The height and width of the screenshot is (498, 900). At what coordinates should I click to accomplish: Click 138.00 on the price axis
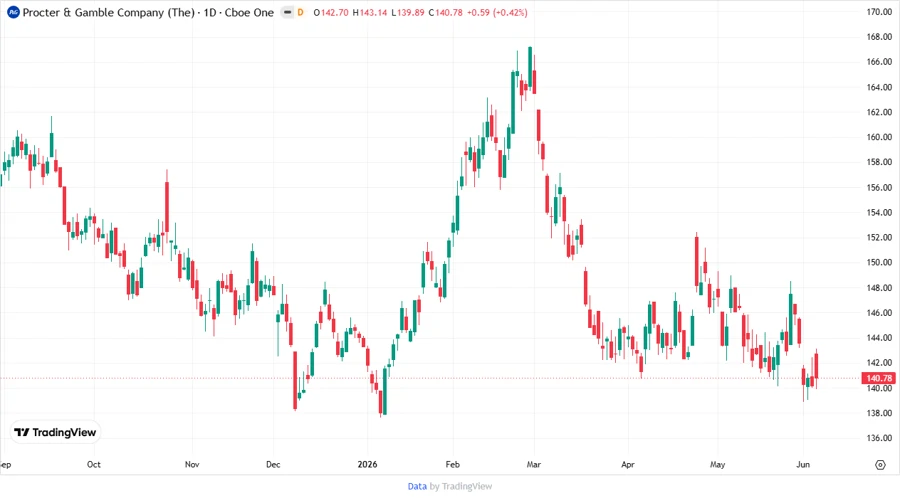(x=879, y=413)
